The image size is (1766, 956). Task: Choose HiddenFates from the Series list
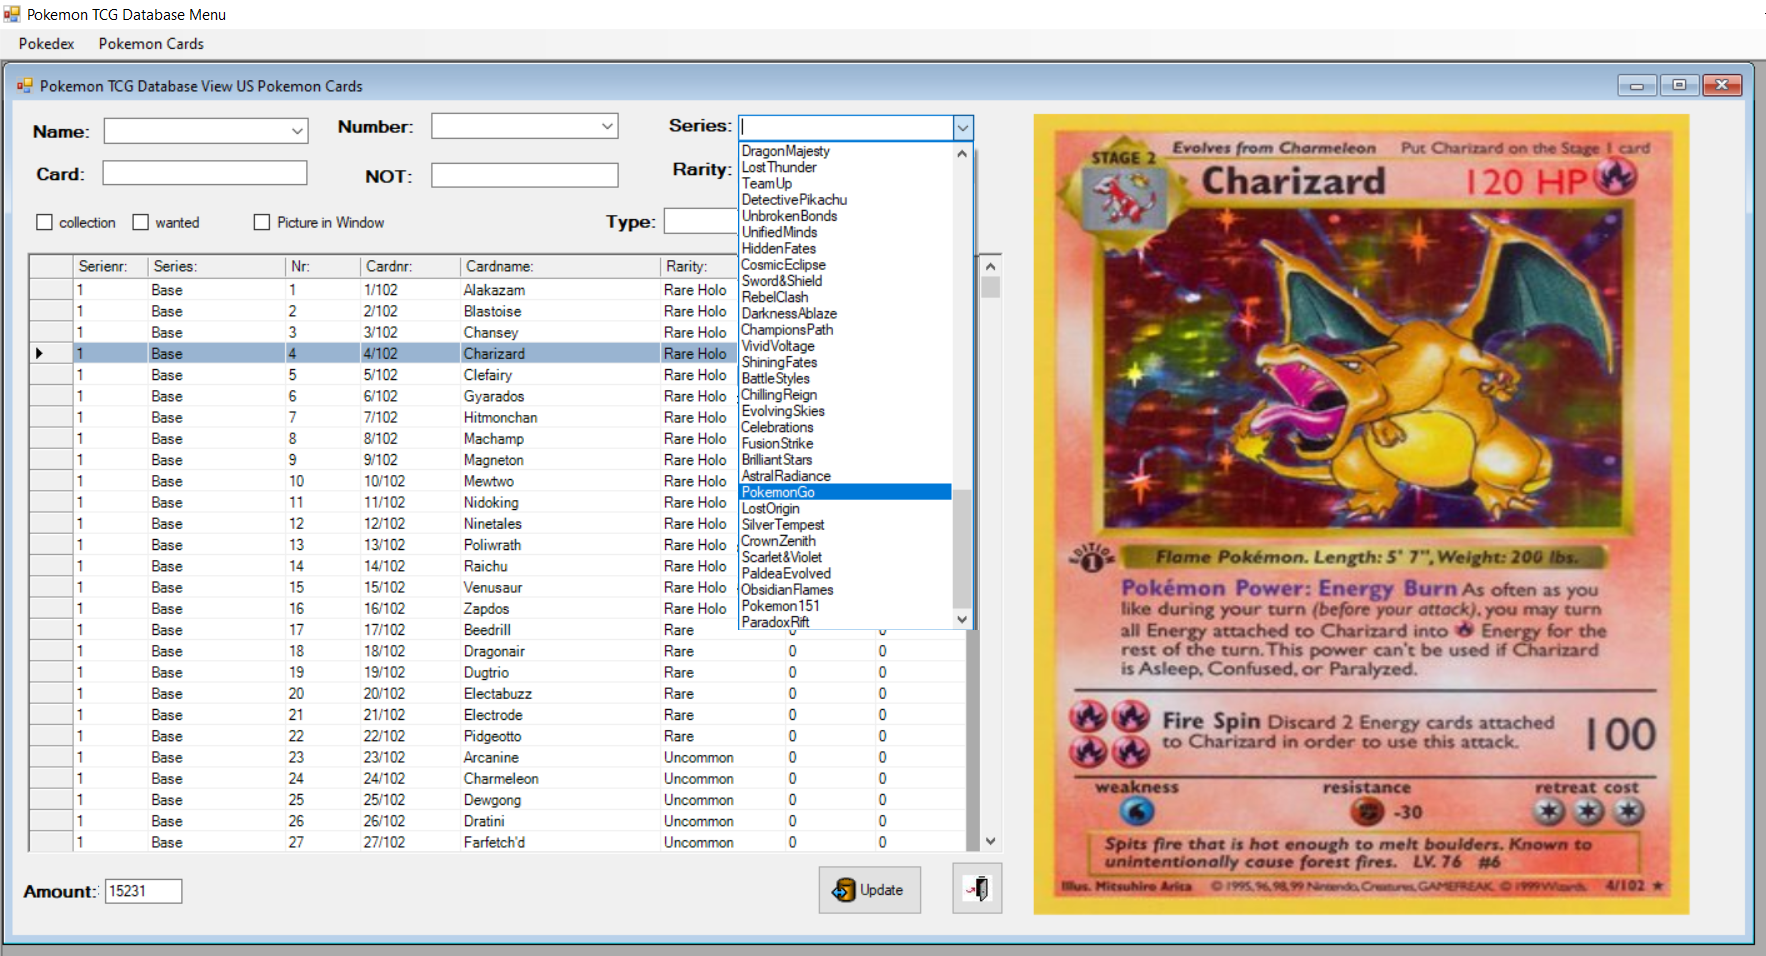pos(845,248)
